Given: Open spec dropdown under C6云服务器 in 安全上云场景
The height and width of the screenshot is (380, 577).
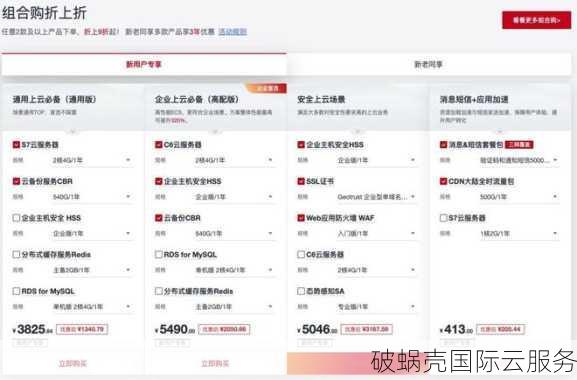Looking at the screenshot, I should (376, 270).
